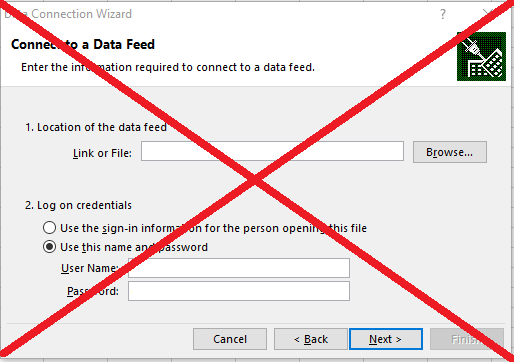Viewport: 514px width, 362px height.
Task: Click the greyed-out Finish button
Action: [467, 339]
